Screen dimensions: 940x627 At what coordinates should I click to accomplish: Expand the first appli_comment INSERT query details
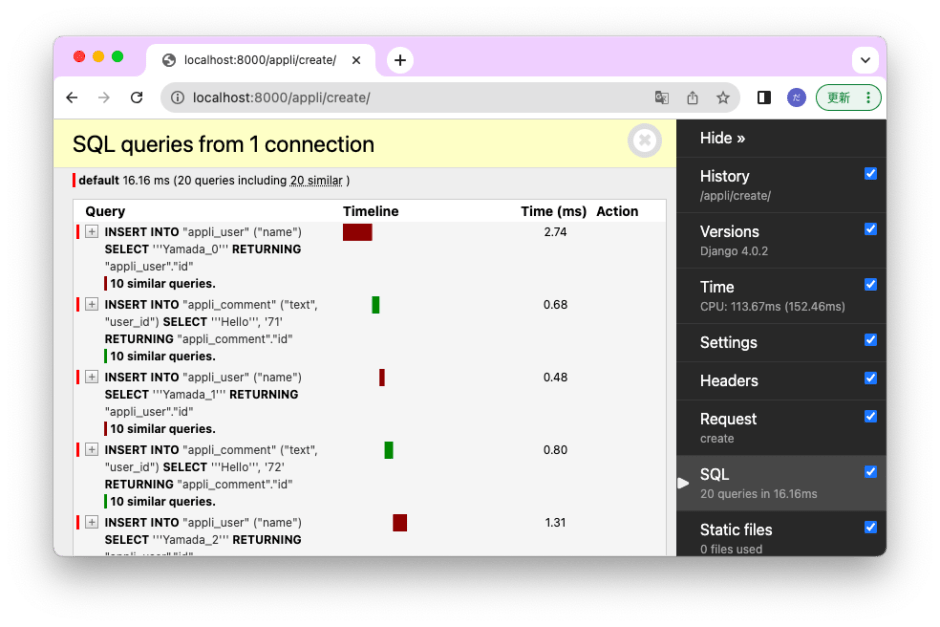(x=91, y=304)
